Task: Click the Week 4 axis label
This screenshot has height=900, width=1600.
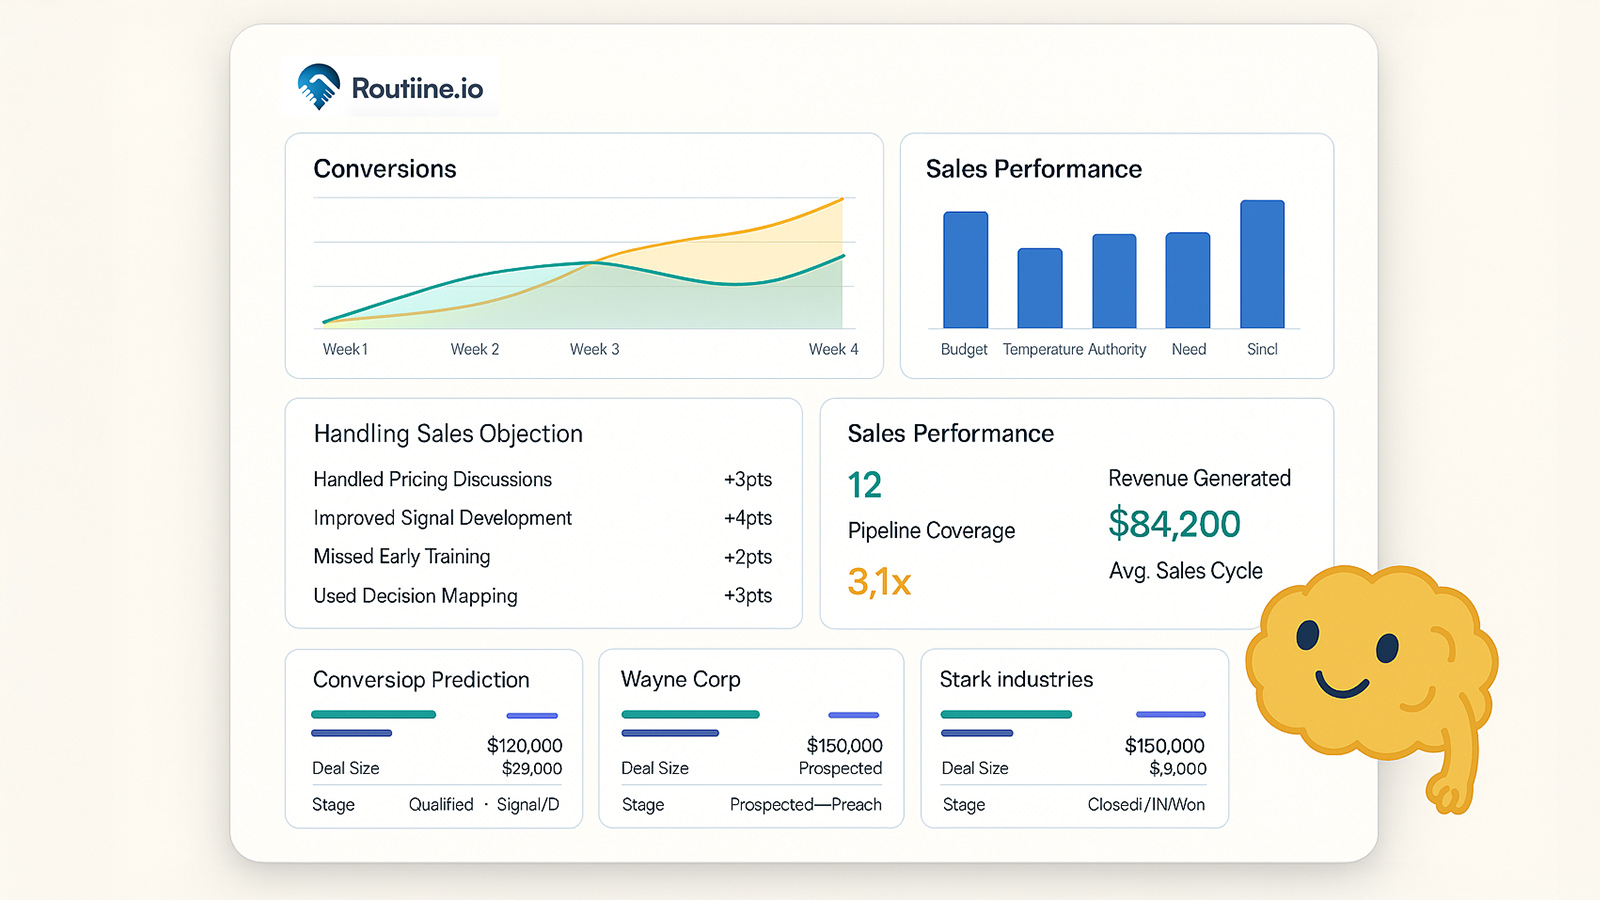Action: [833, 349]
